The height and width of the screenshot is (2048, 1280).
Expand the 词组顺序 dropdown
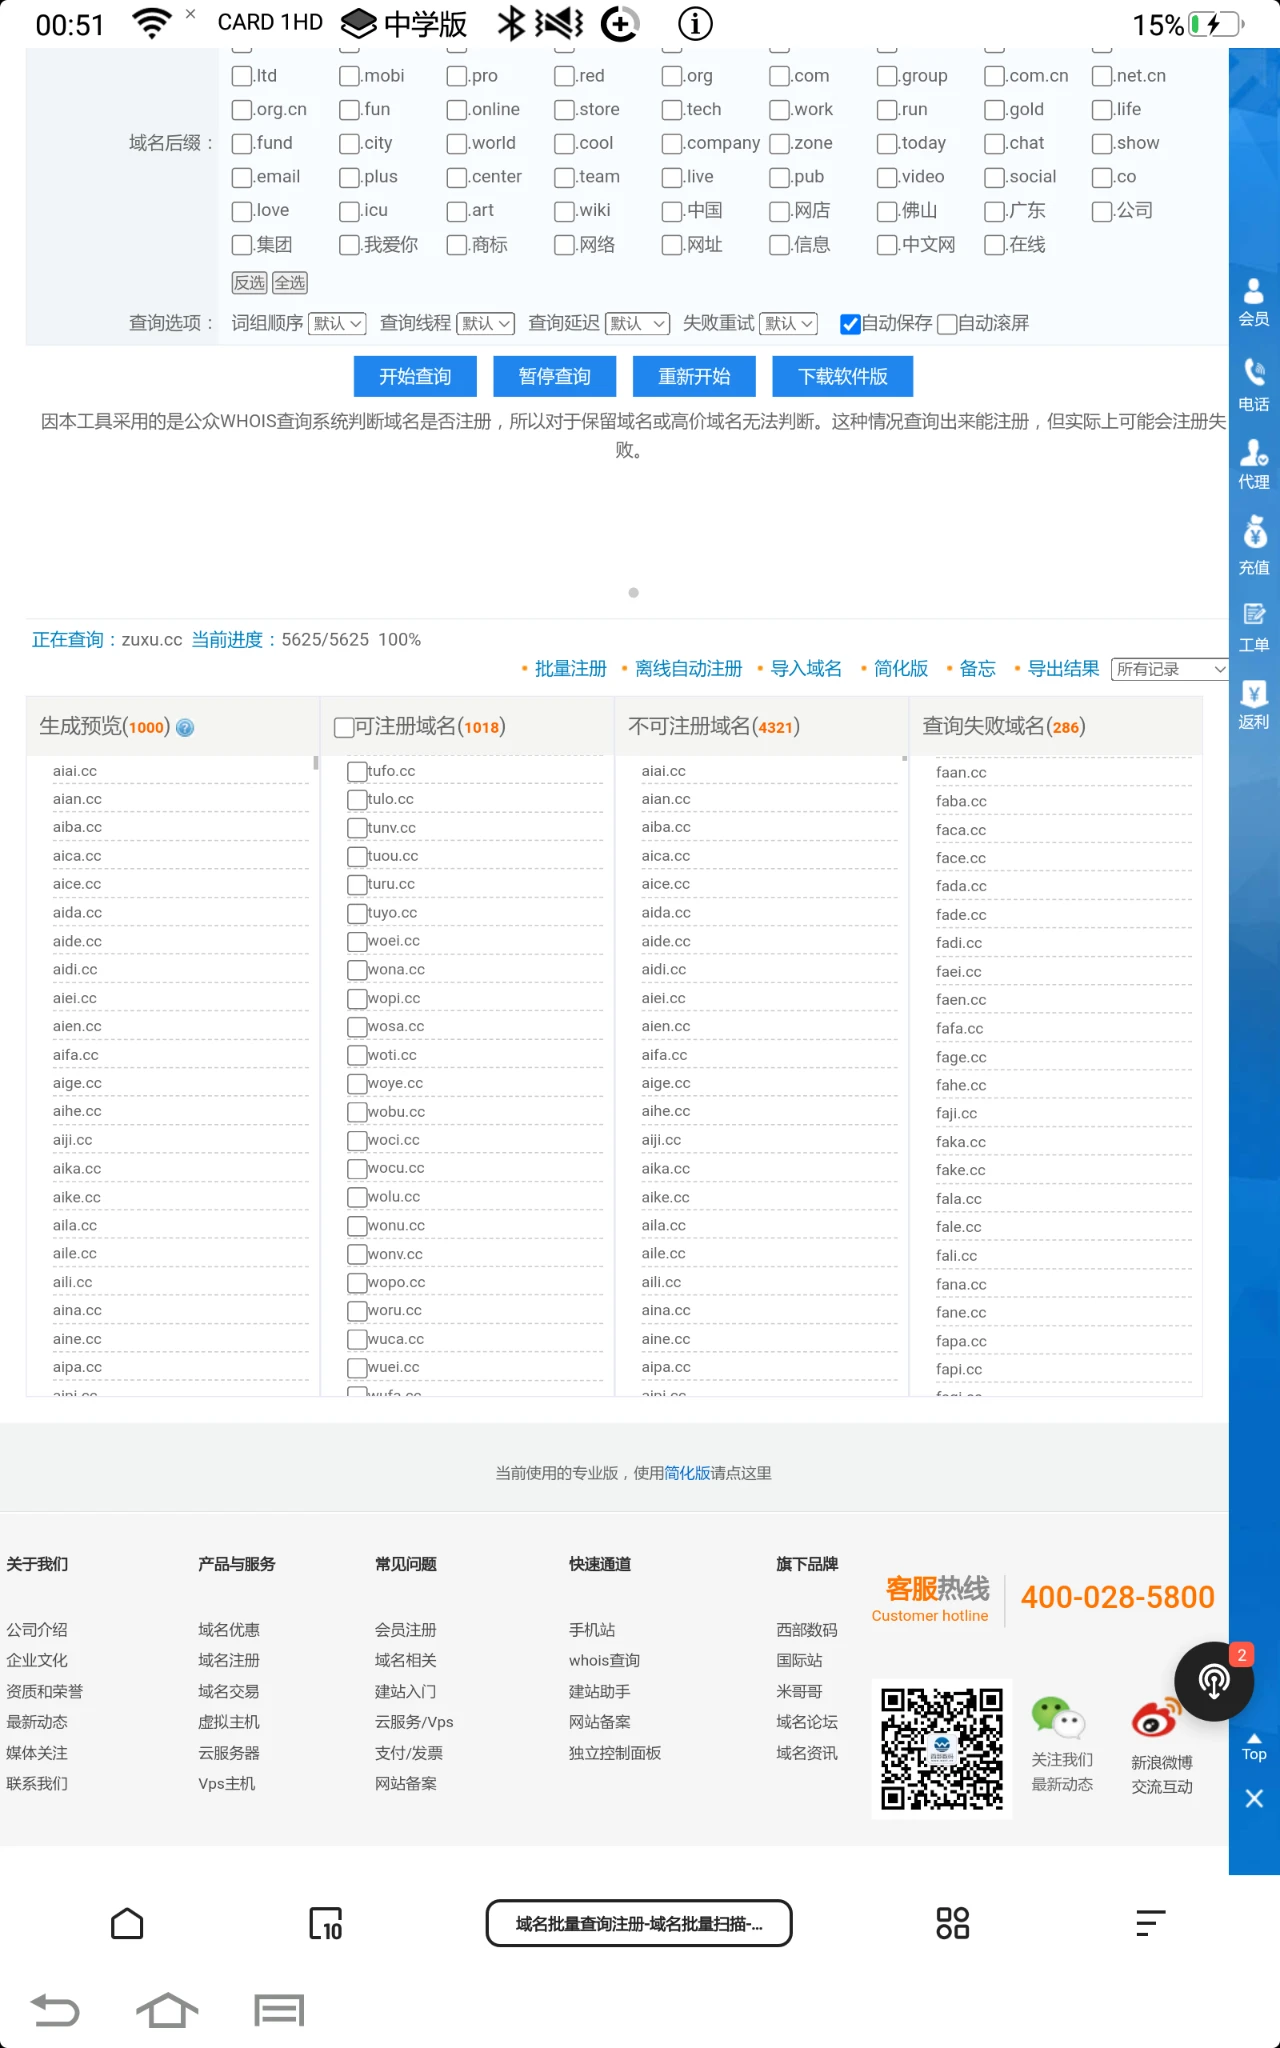click(337, 324)
